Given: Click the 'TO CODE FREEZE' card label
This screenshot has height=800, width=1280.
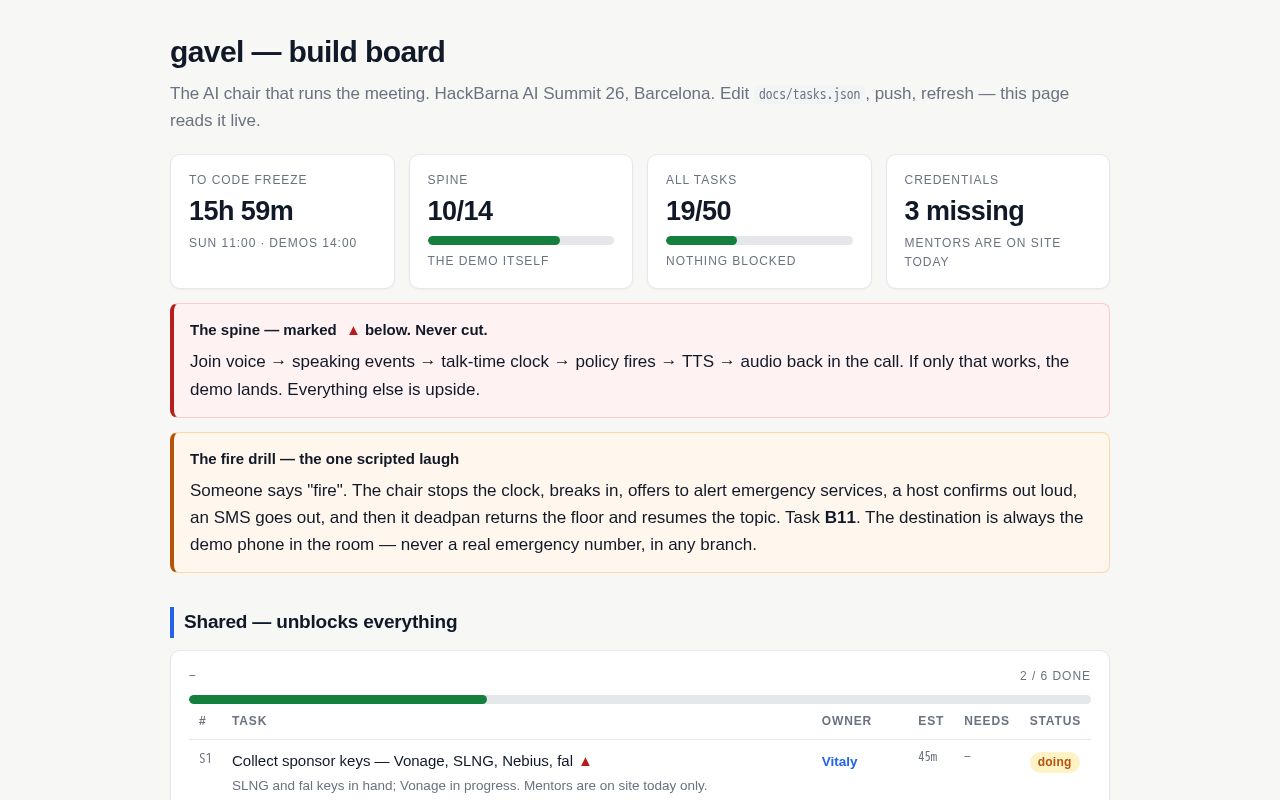Looking at the screenshot, I should [x=248, y=180].
